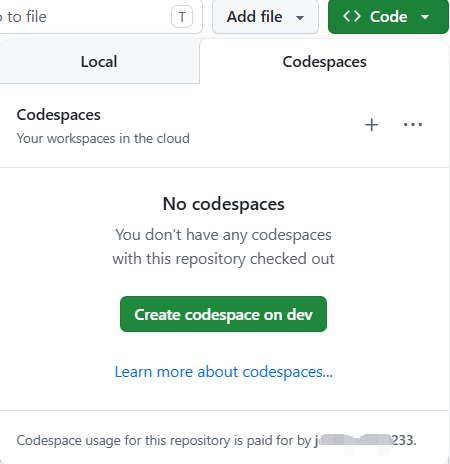Screen dimensions: 450x464
Task: Open the three-dot codespace options menu
Action: [413, 125]
